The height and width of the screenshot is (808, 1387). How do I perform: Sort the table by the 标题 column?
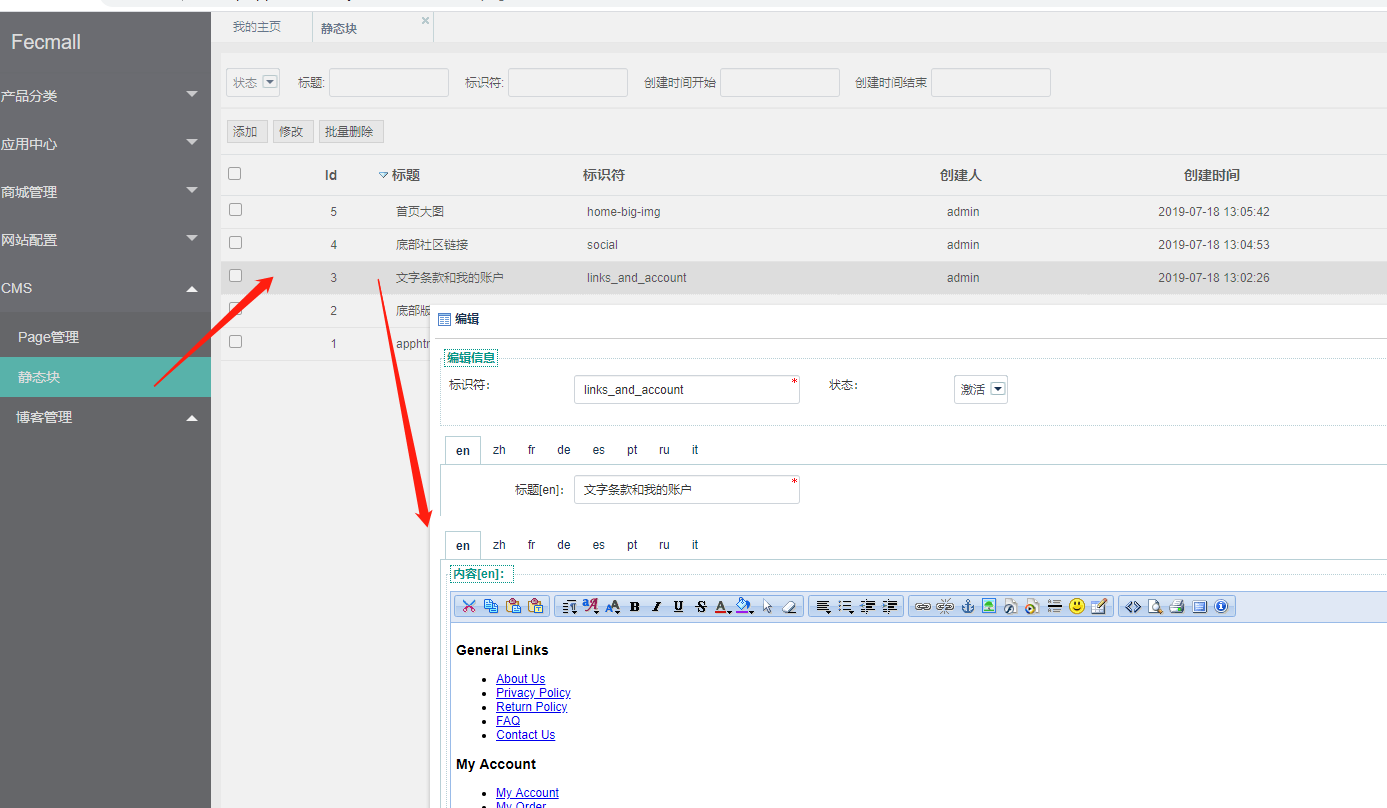406,175
